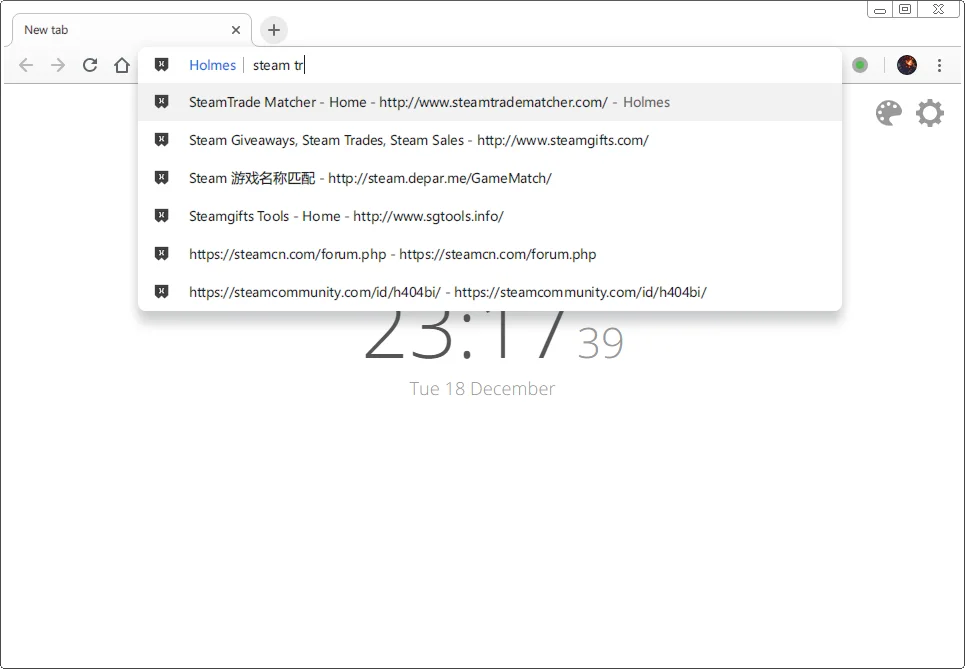965x669 pixels.
Task: Click the forward navigation arrow
Action: coord(58,65)
